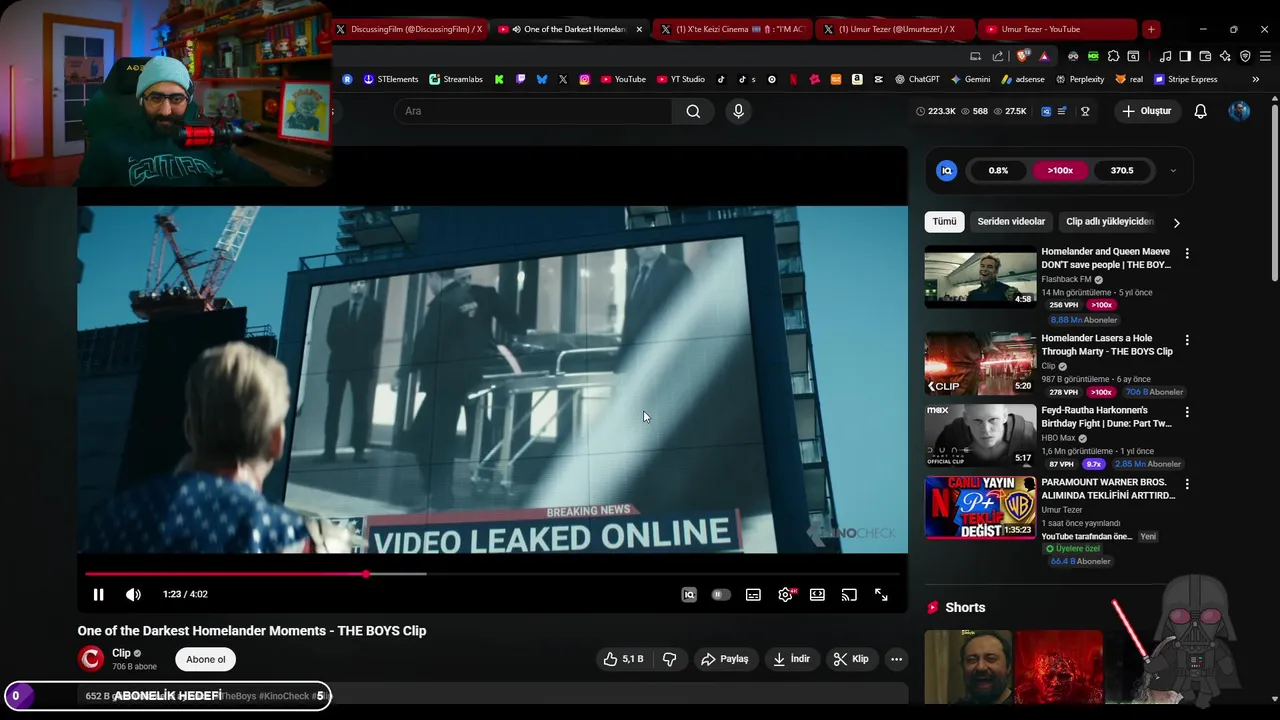Open the account profile avatar
This screenshot has width=1280, height=720.
1239,111
